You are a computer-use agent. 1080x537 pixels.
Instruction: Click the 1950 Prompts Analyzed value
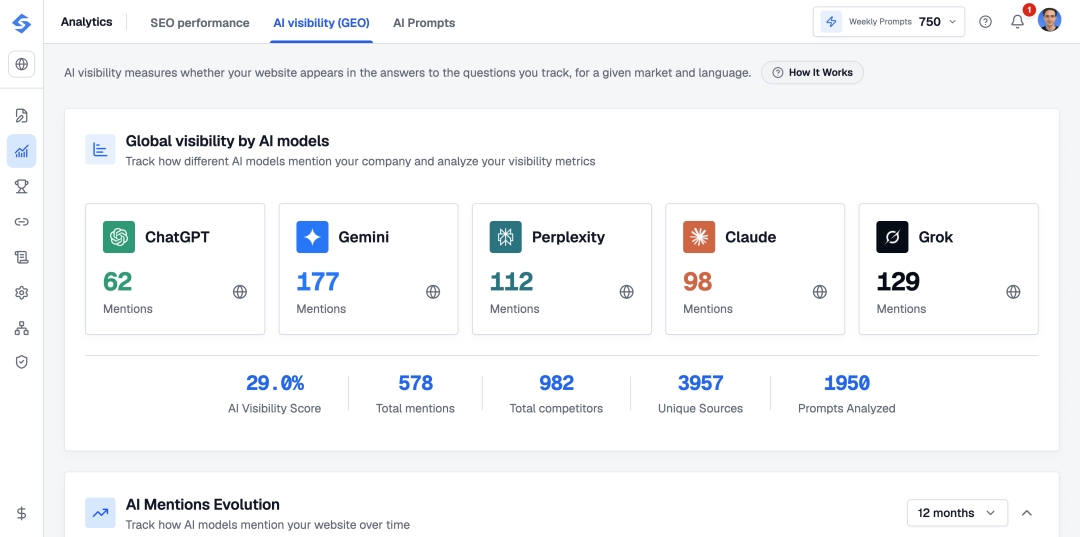point(847,383)
